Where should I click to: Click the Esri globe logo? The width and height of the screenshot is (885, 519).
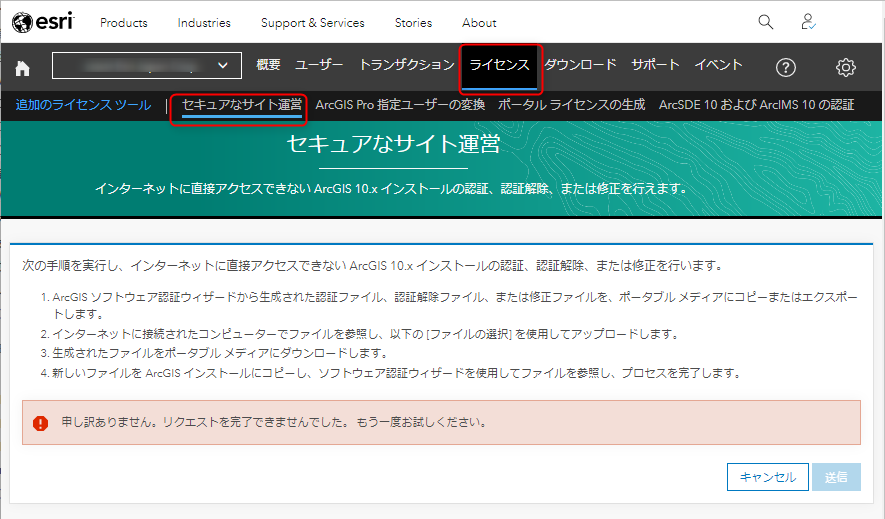43,23
